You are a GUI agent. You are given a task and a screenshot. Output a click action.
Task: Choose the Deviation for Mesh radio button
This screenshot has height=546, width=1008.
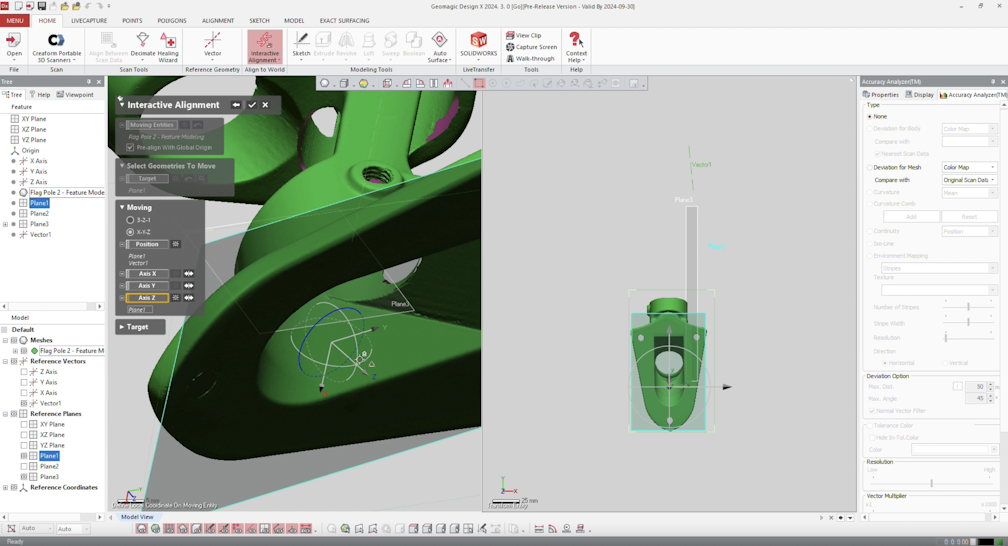click(870, 167)
